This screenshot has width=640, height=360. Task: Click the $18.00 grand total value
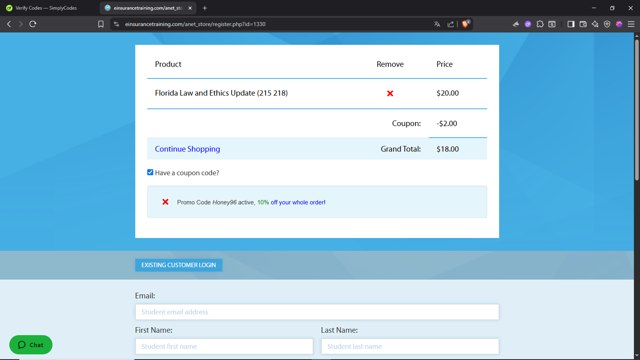pyautogui.click(x=447, y=149)
